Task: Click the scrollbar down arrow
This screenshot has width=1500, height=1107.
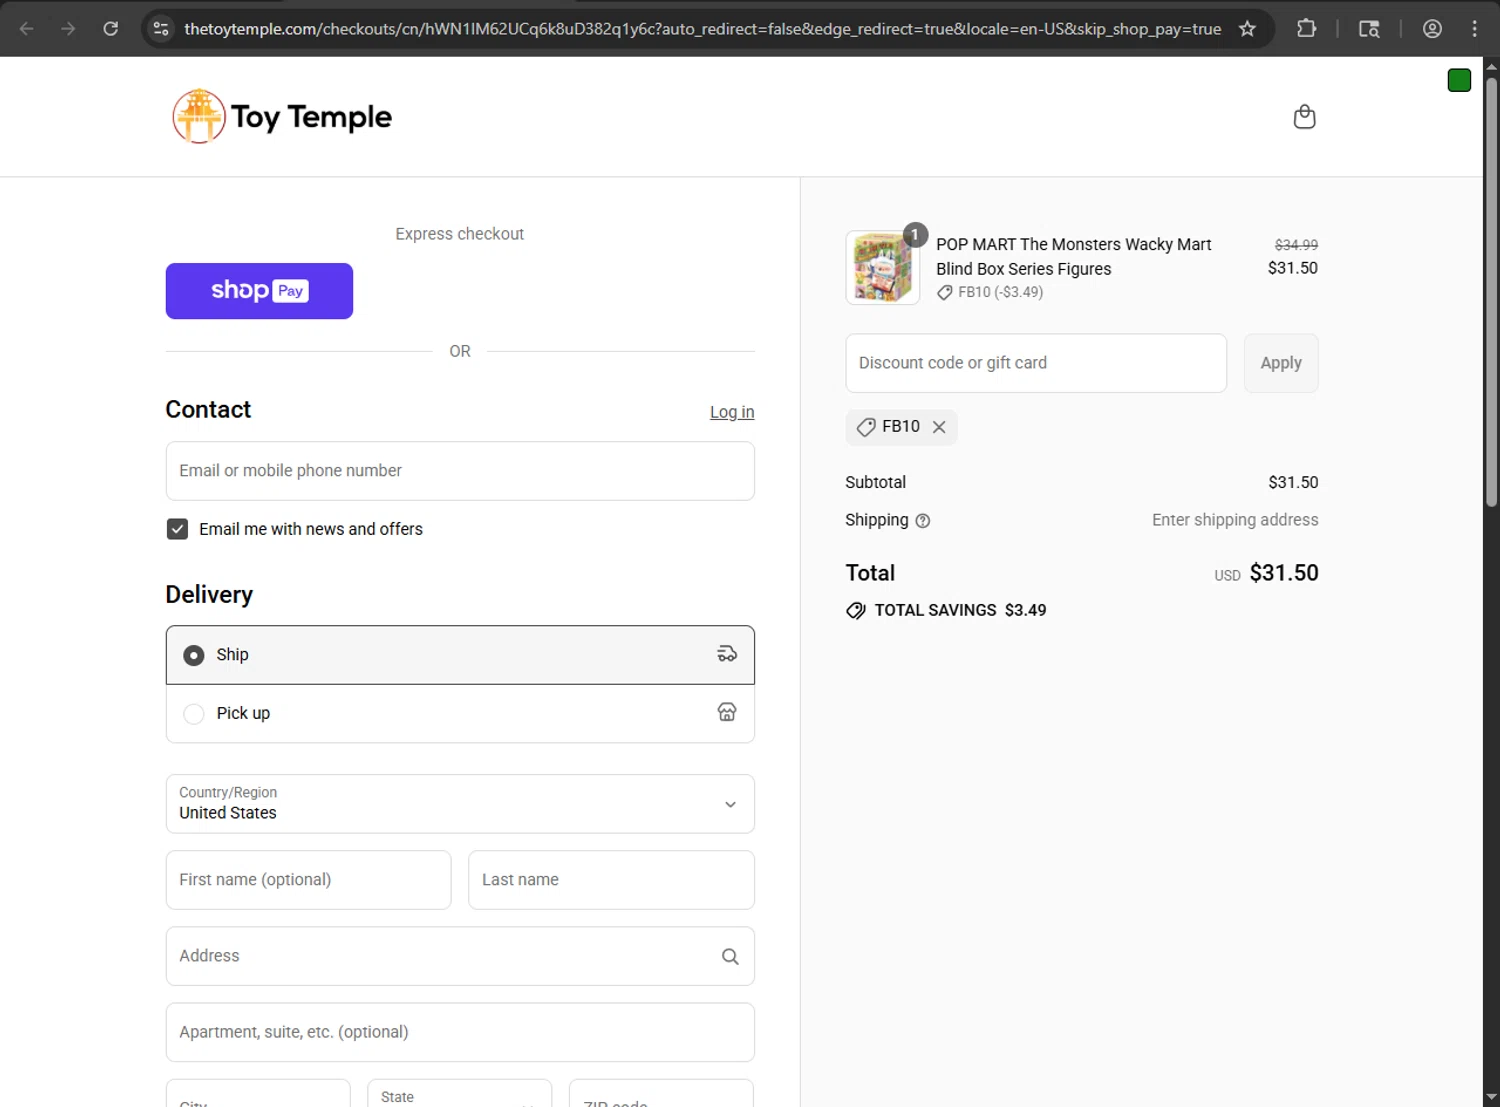Action: click(1491, 1098)
